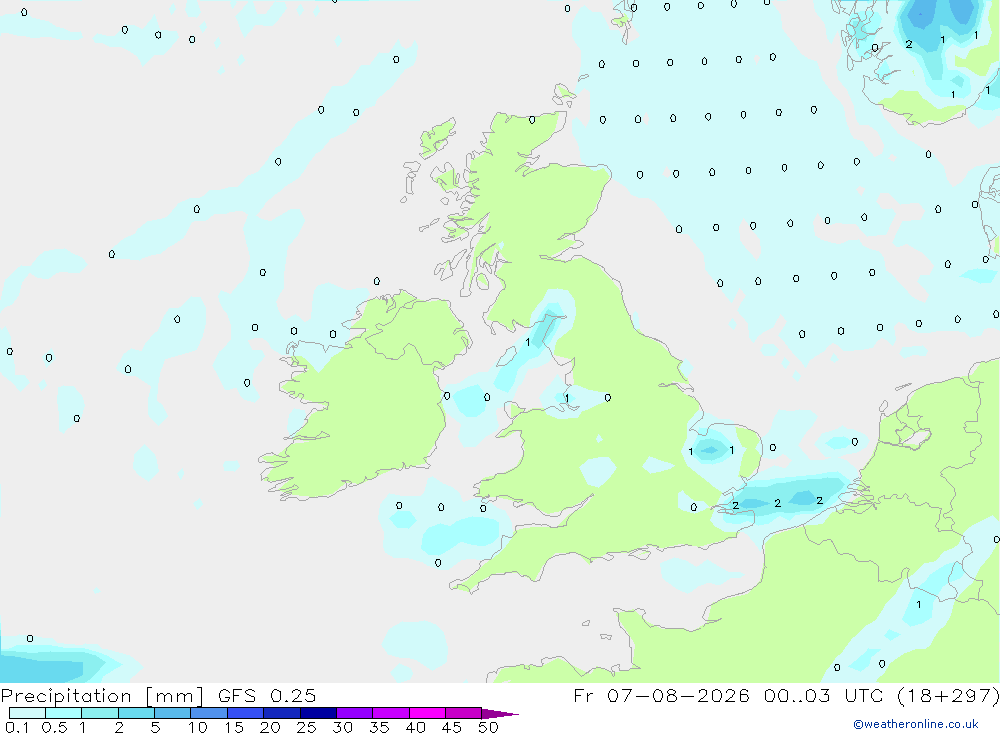
Task: Click the 10–15 mm legend swatch
Action: coord(209,713)
